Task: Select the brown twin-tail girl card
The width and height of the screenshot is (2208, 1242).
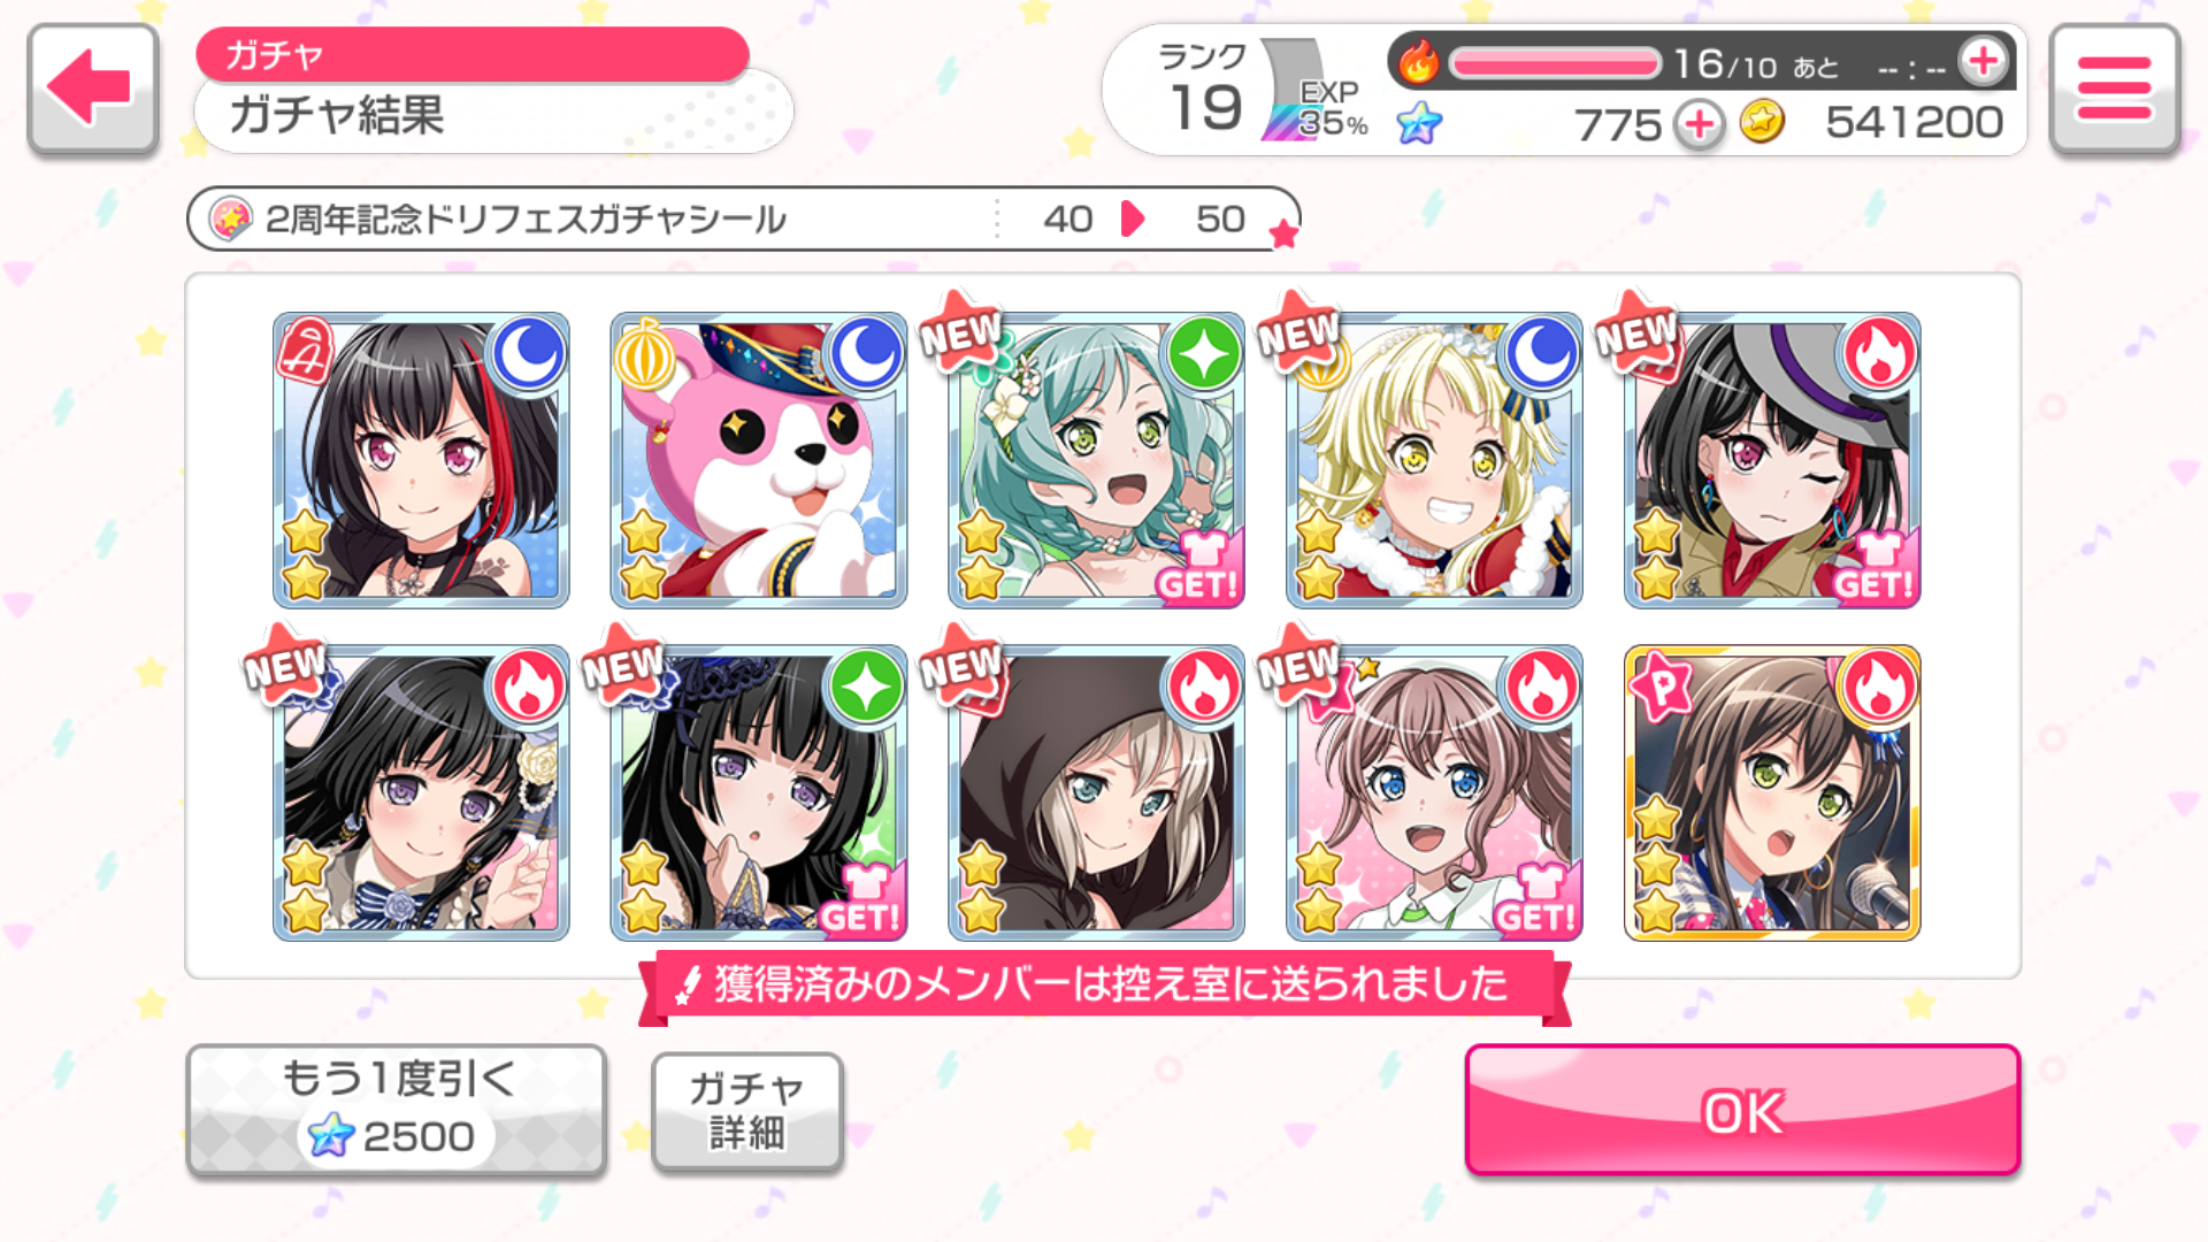Action: [1434, 792]
